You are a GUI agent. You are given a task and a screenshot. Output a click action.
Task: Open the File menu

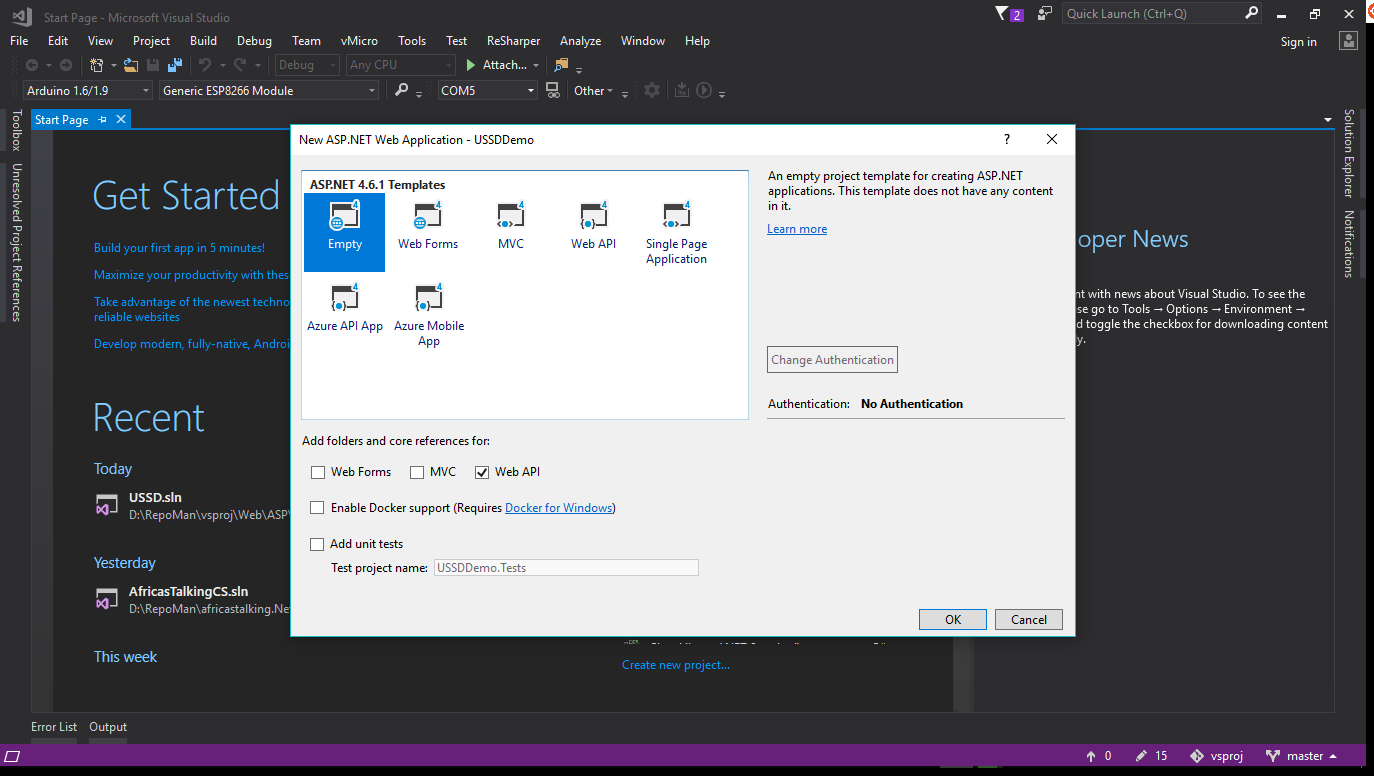point(19,41)
